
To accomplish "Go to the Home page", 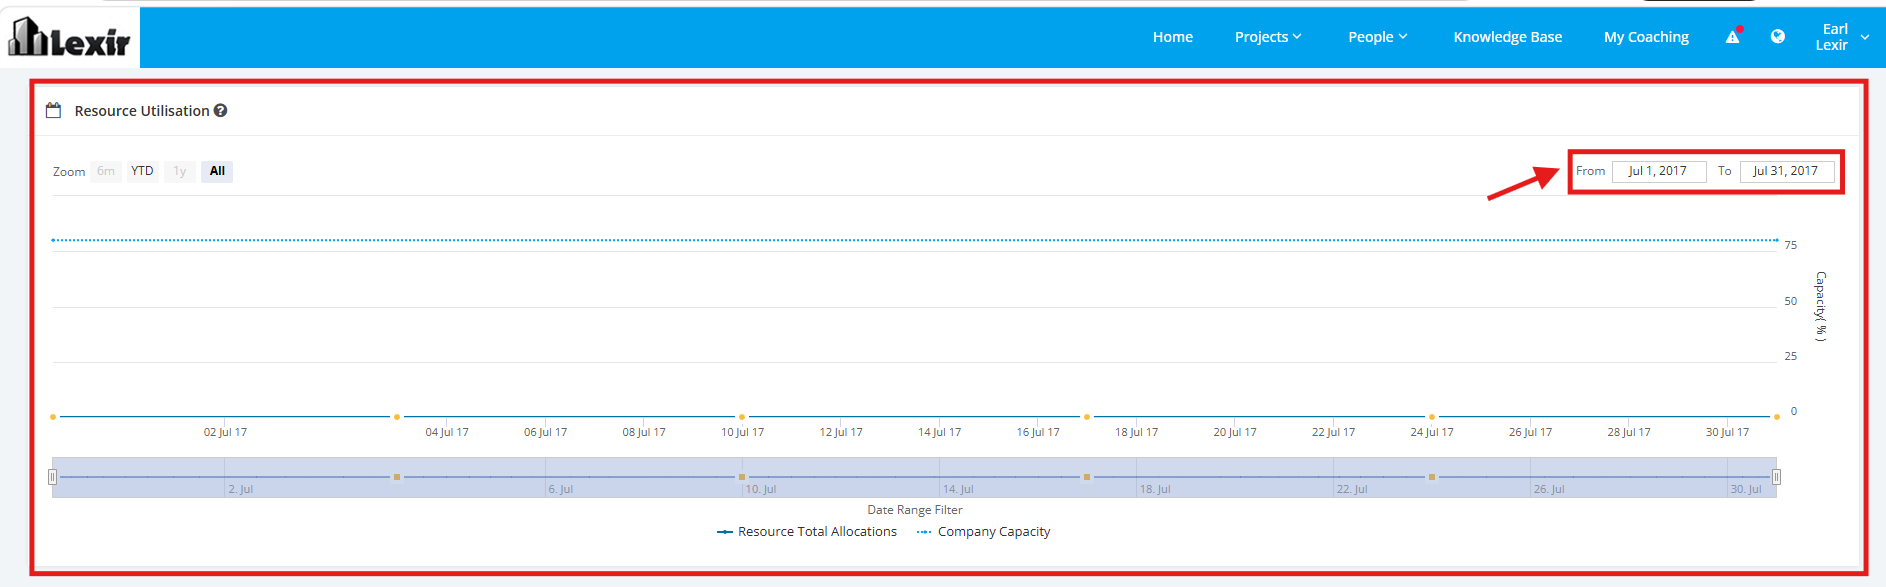I will (1172, 37).
